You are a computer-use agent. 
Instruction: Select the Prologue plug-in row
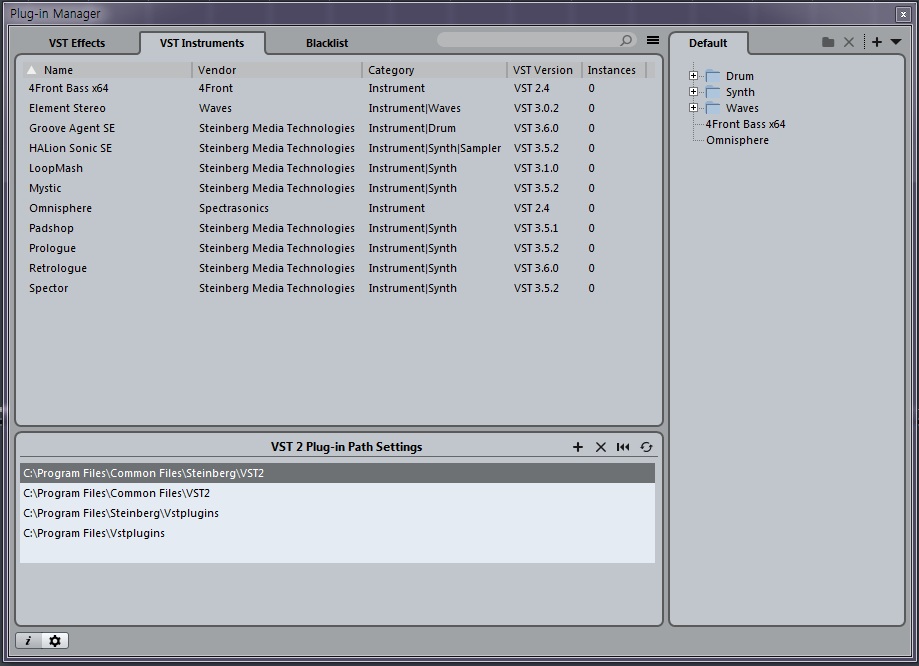click(x=339, y=247)
